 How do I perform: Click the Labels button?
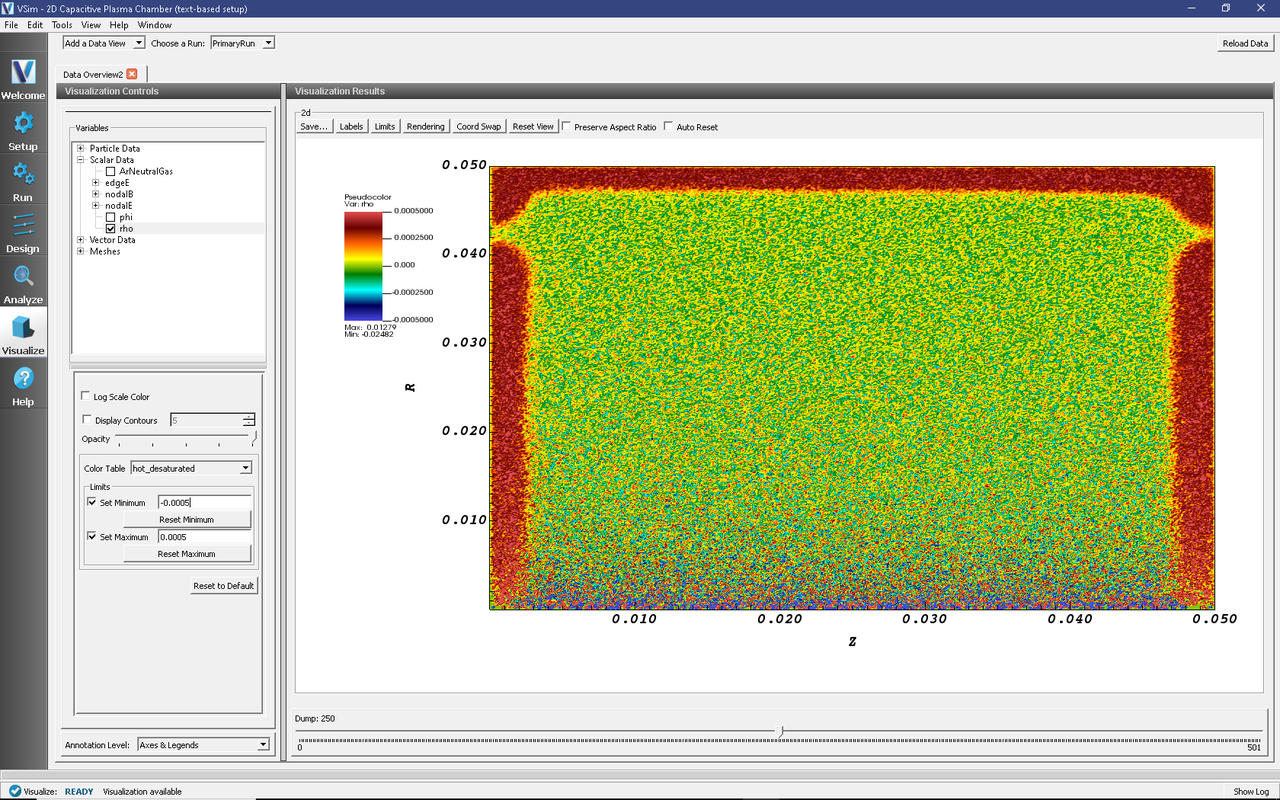(351, 127)
